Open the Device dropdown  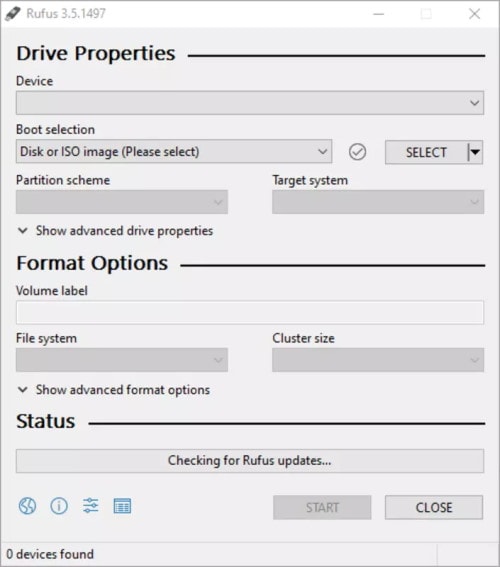(250, 103)
